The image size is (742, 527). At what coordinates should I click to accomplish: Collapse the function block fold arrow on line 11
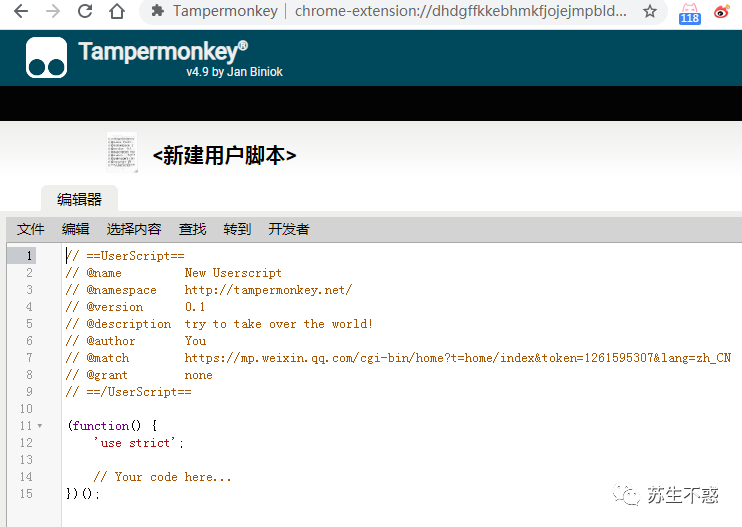click(40, 426)
